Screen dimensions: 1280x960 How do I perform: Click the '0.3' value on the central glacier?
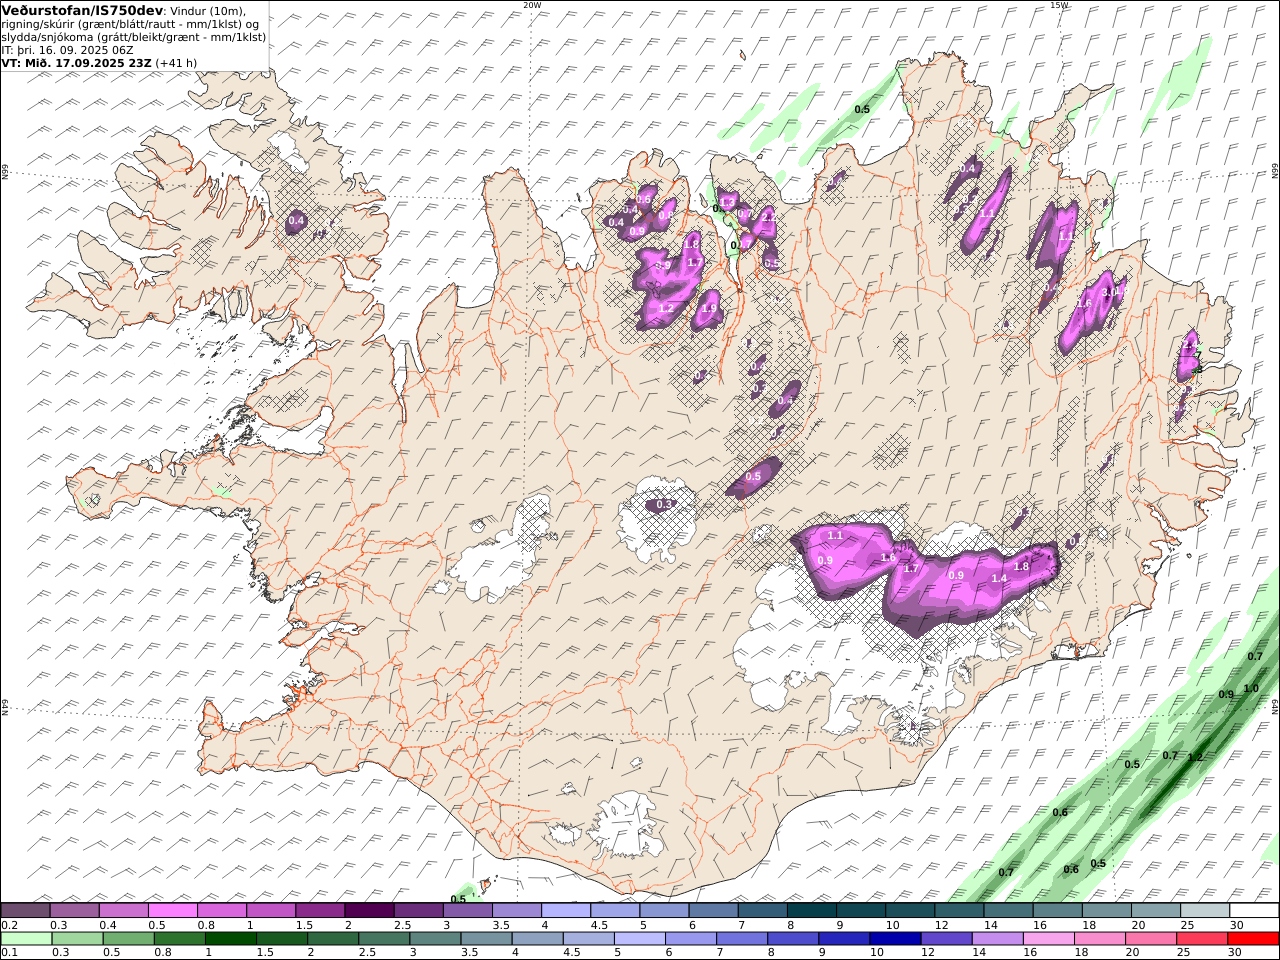tap(664, 505)
